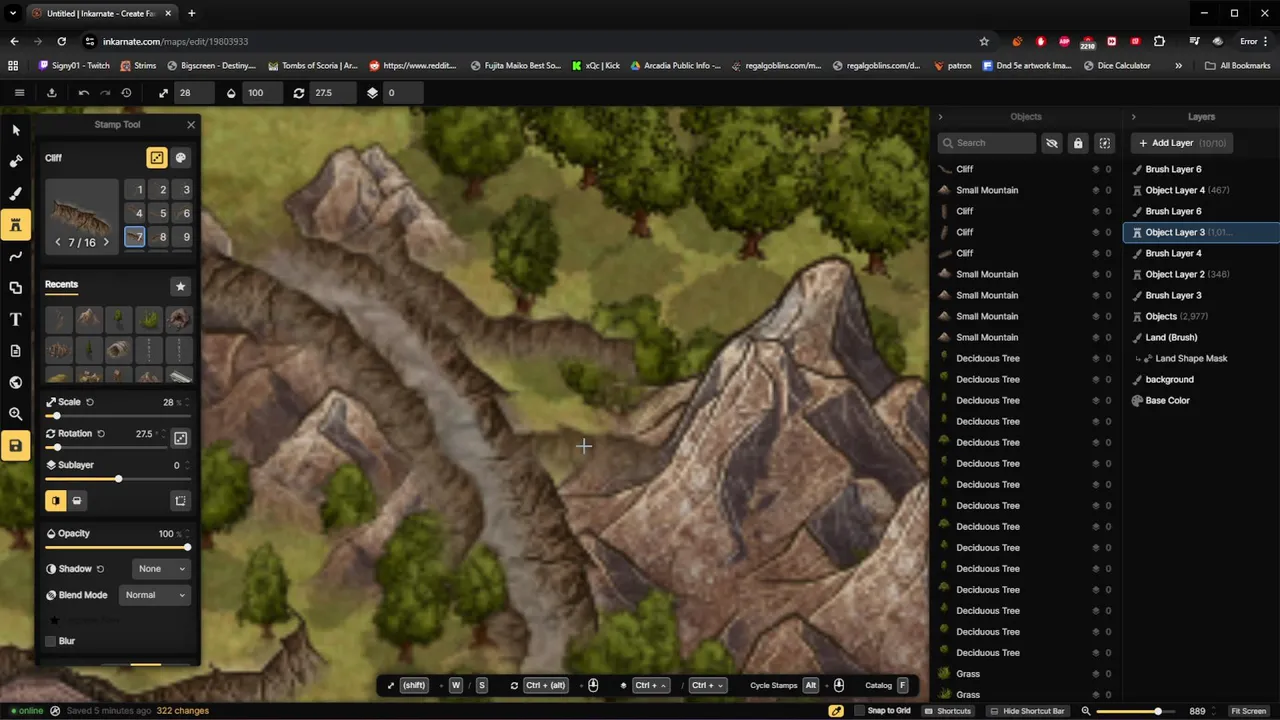Open the globe tool in left toolbar
This screenshot has height=720, width=1280.
tap(15, 382)
